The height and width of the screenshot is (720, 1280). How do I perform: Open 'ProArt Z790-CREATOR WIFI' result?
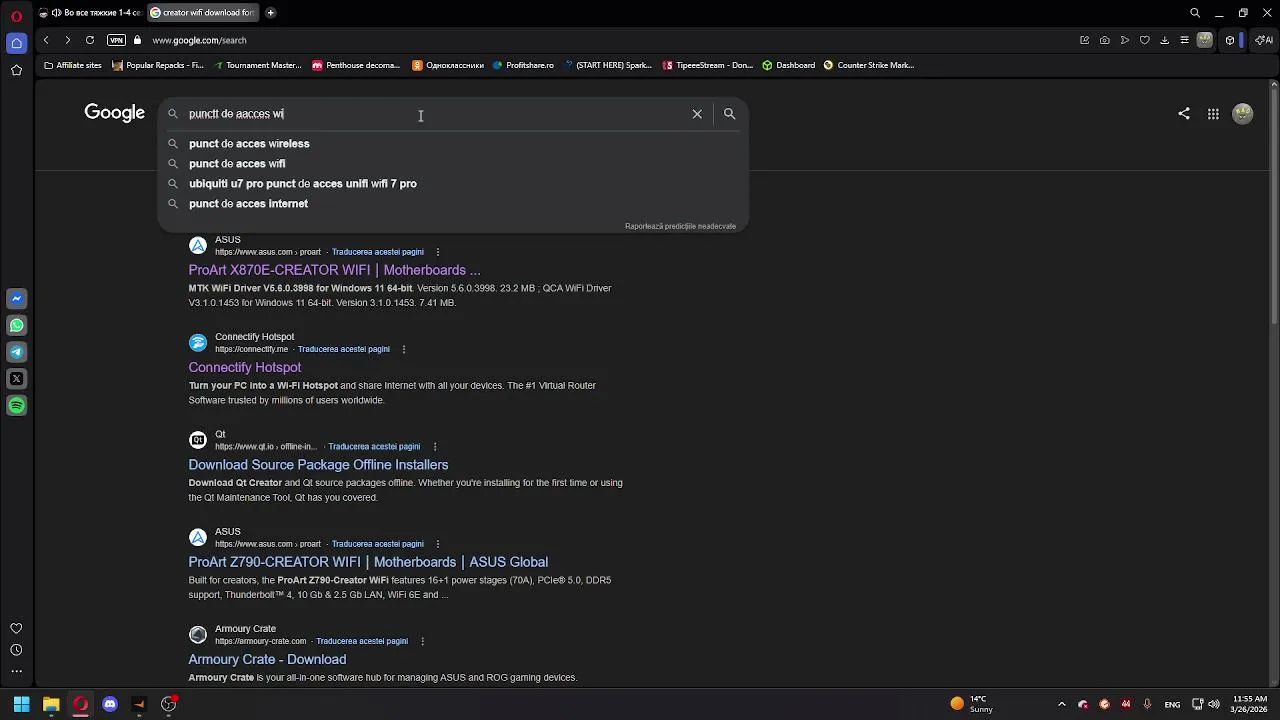[368, 562]
